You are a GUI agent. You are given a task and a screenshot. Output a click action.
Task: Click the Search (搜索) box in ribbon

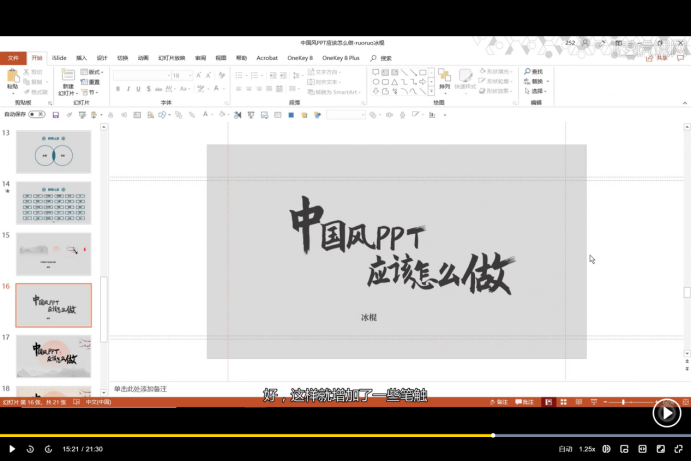(x=381, y=58)
